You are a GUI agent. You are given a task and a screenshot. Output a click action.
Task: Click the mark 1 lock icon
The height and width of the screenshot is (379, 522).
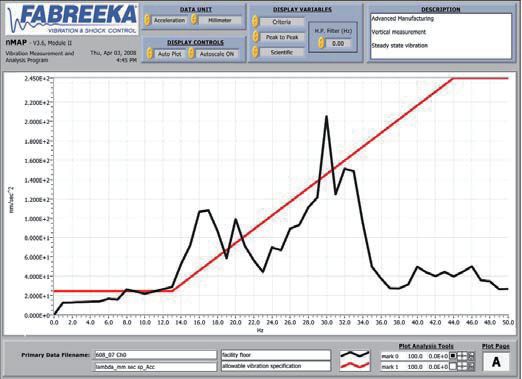click(x=471, y=367)
